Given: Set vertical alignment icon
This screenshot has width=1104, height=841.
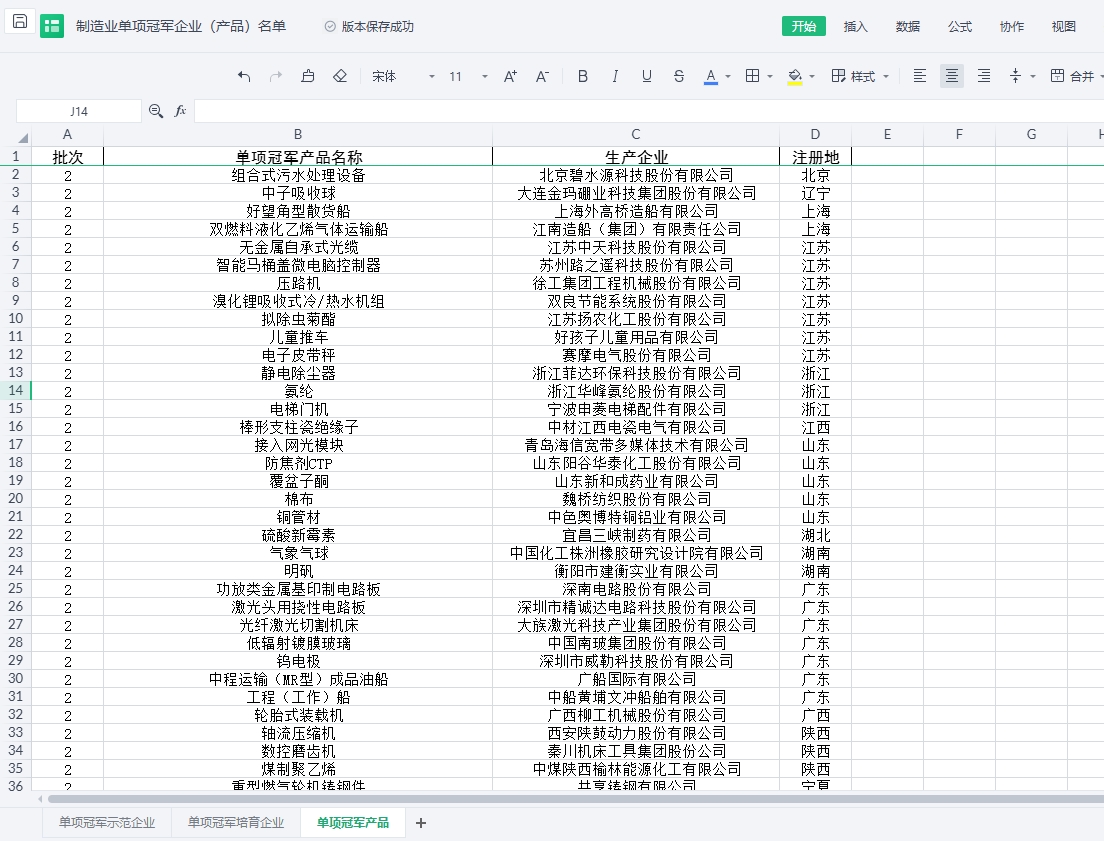Looking at the screenshot, I should tap(1015, 76).
